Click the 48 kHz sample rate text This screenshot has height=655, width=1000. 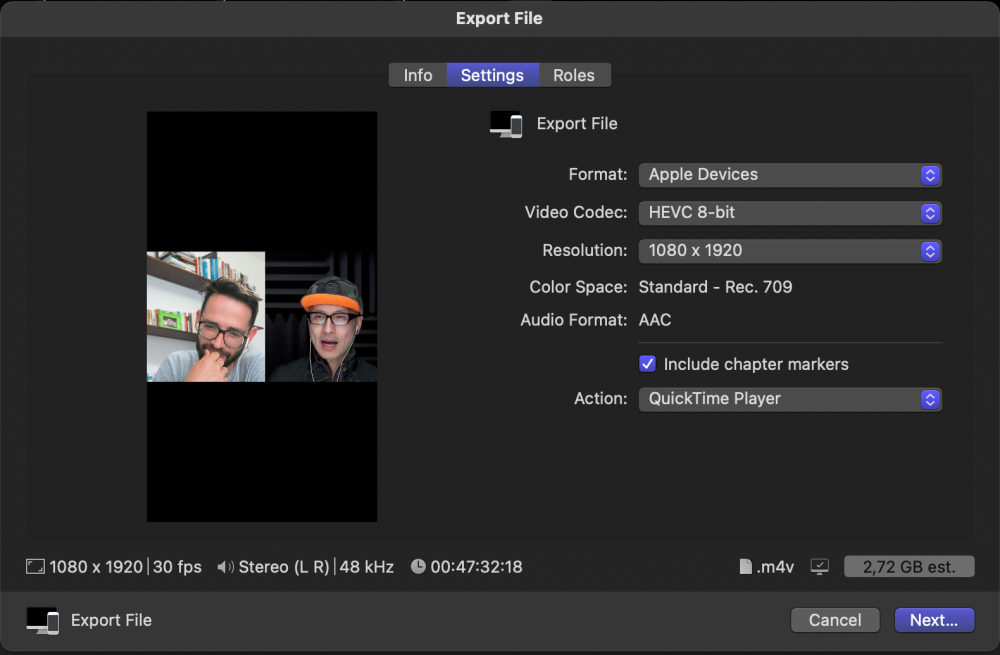[367, 566]
